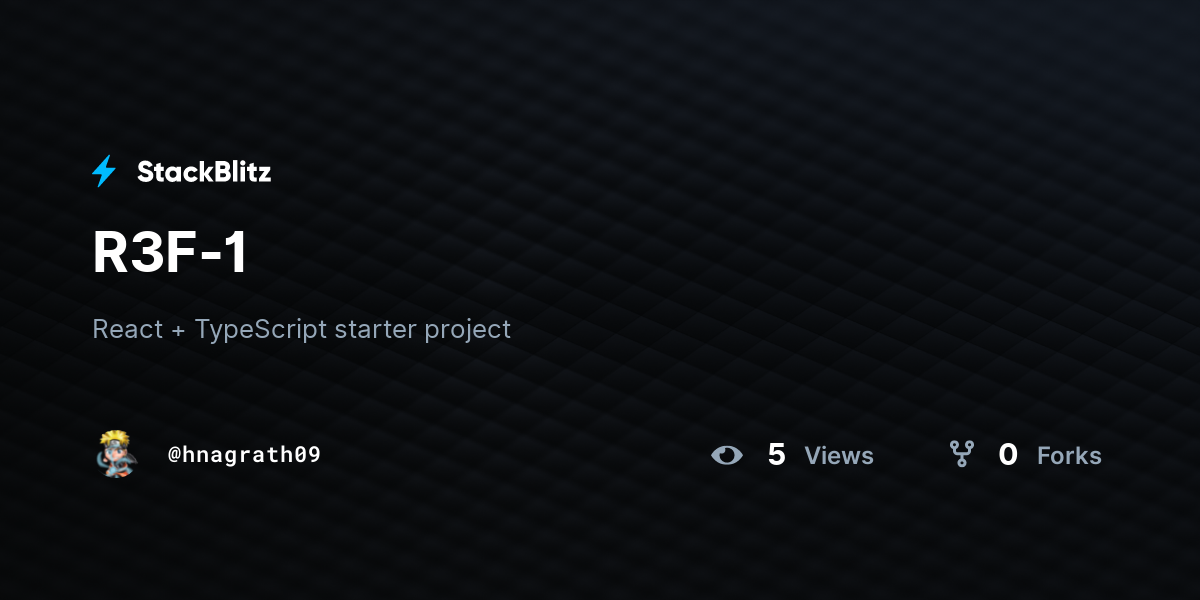This screenshot has width=1200, height=600.
Task: Open the R3F-1 project title
Action: coord(170,254)
